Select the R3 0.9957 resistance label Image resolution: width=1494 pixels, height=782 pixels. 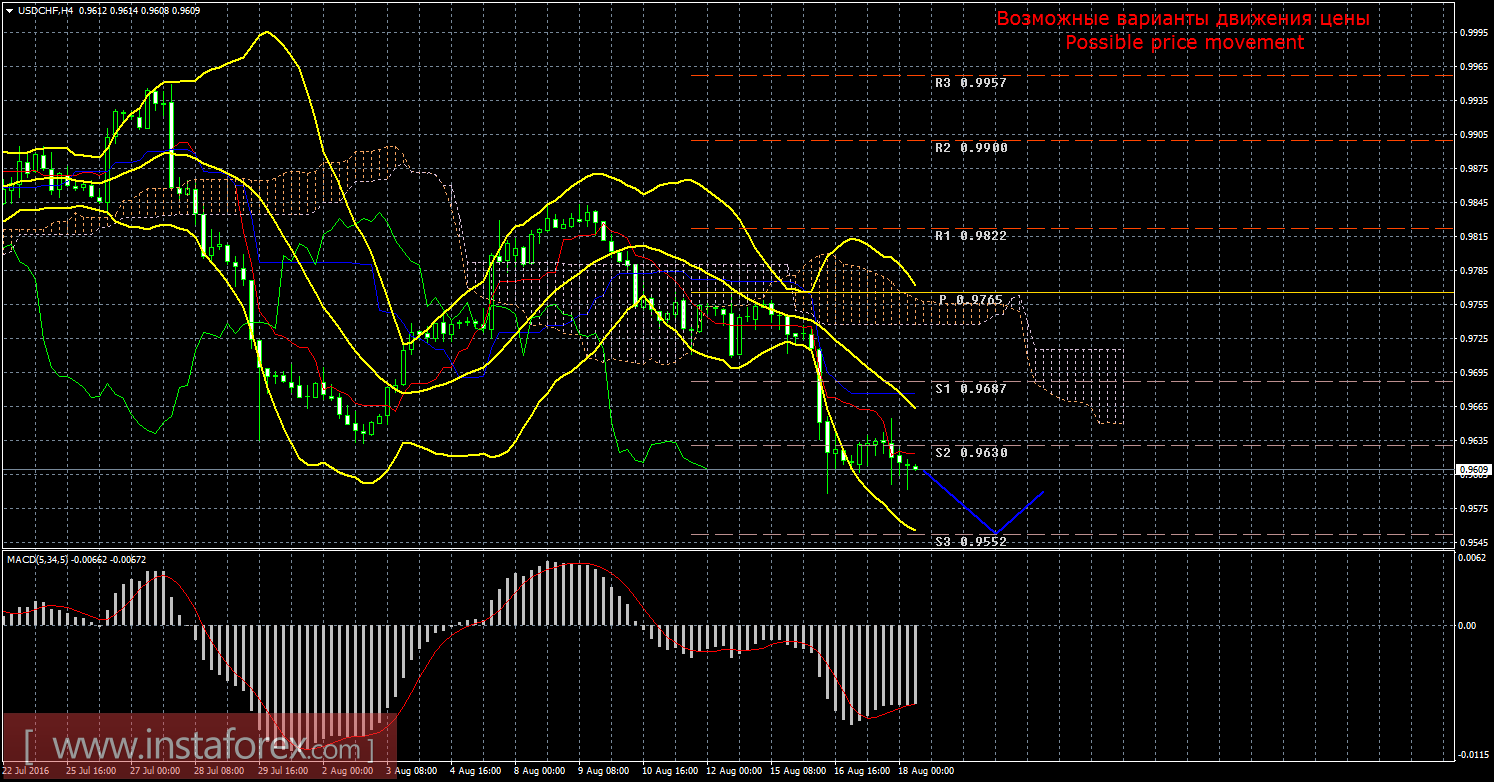(970, 83)
